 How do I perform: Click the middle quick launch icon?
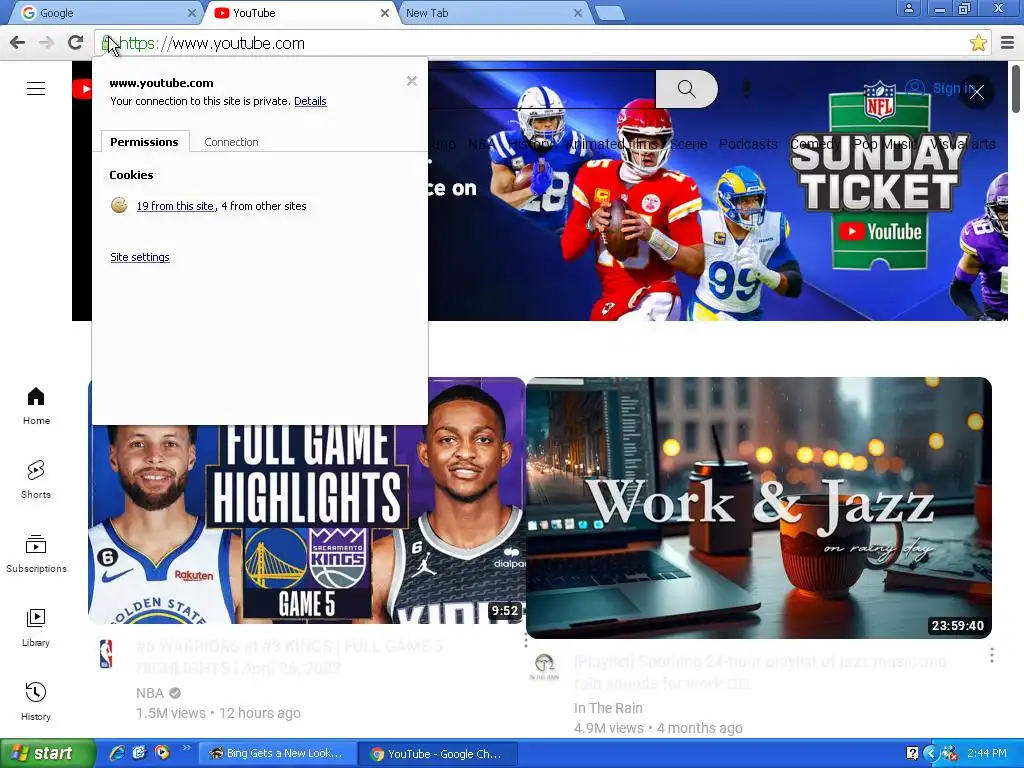[139, 753]
